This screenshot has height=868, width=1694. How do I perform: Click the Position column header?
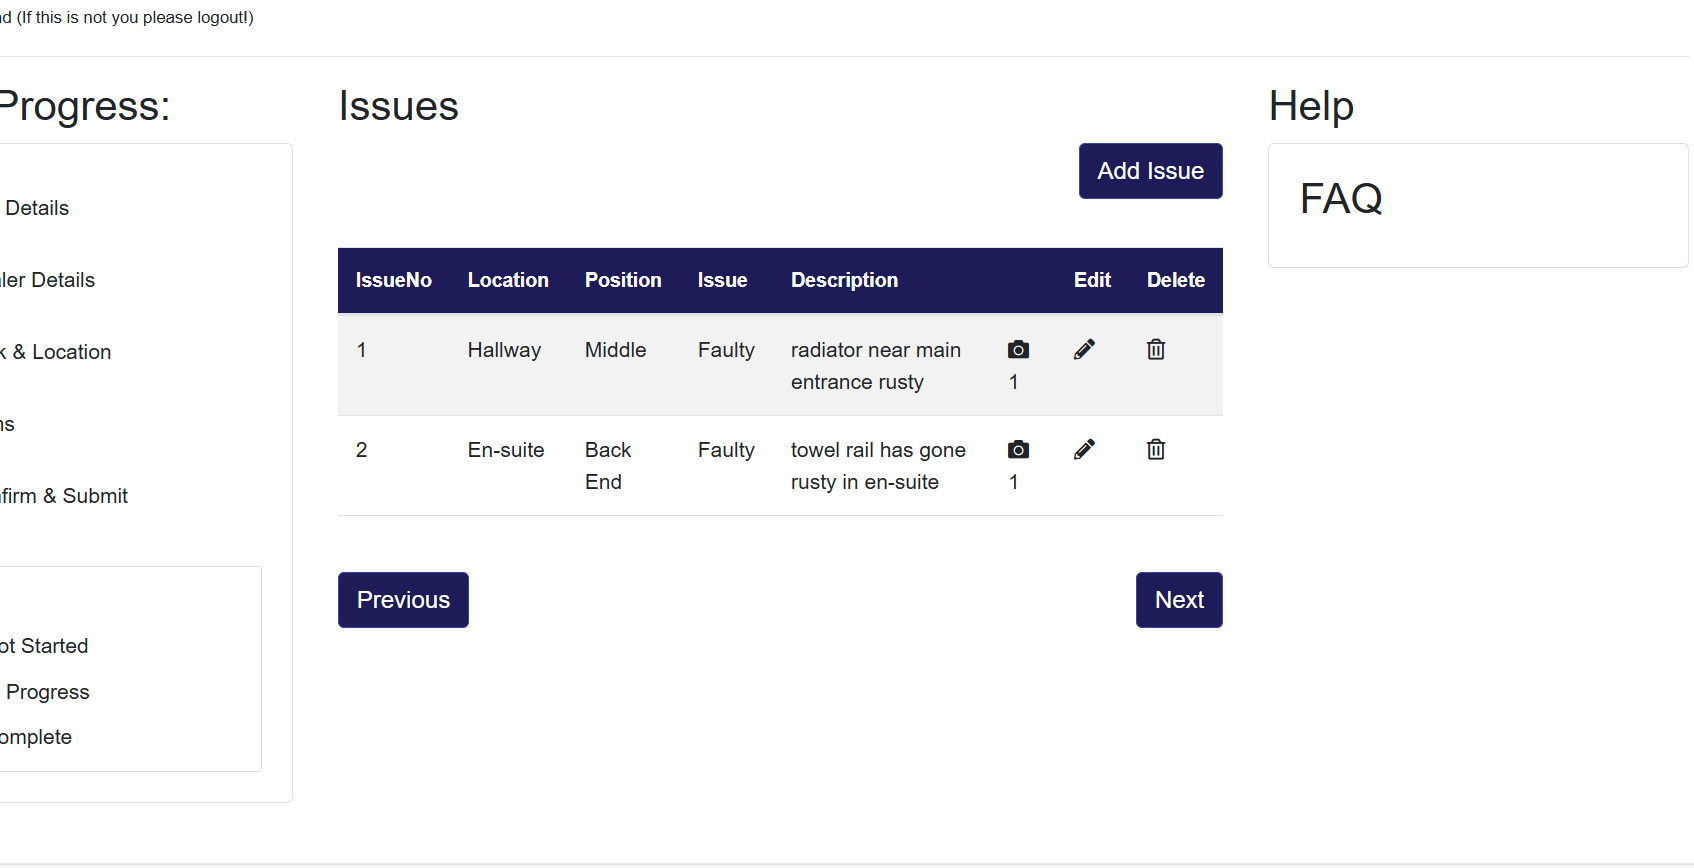click(623, 281)
